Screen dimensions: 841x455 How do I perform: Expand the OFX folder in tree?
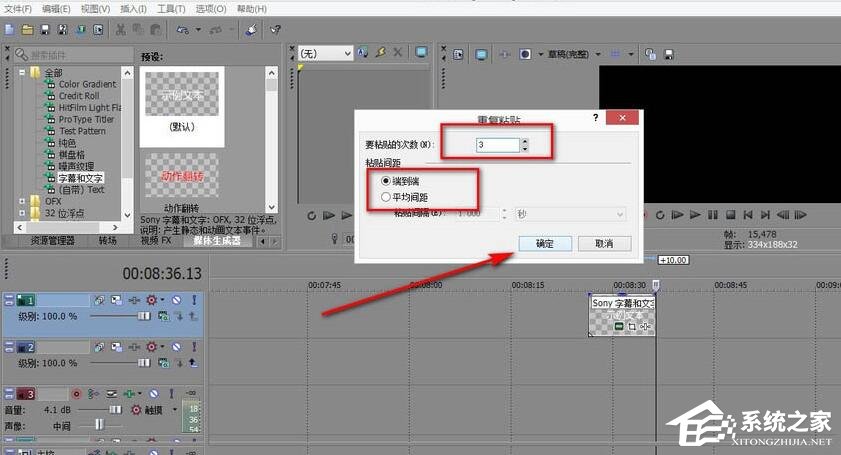(21, 201)
